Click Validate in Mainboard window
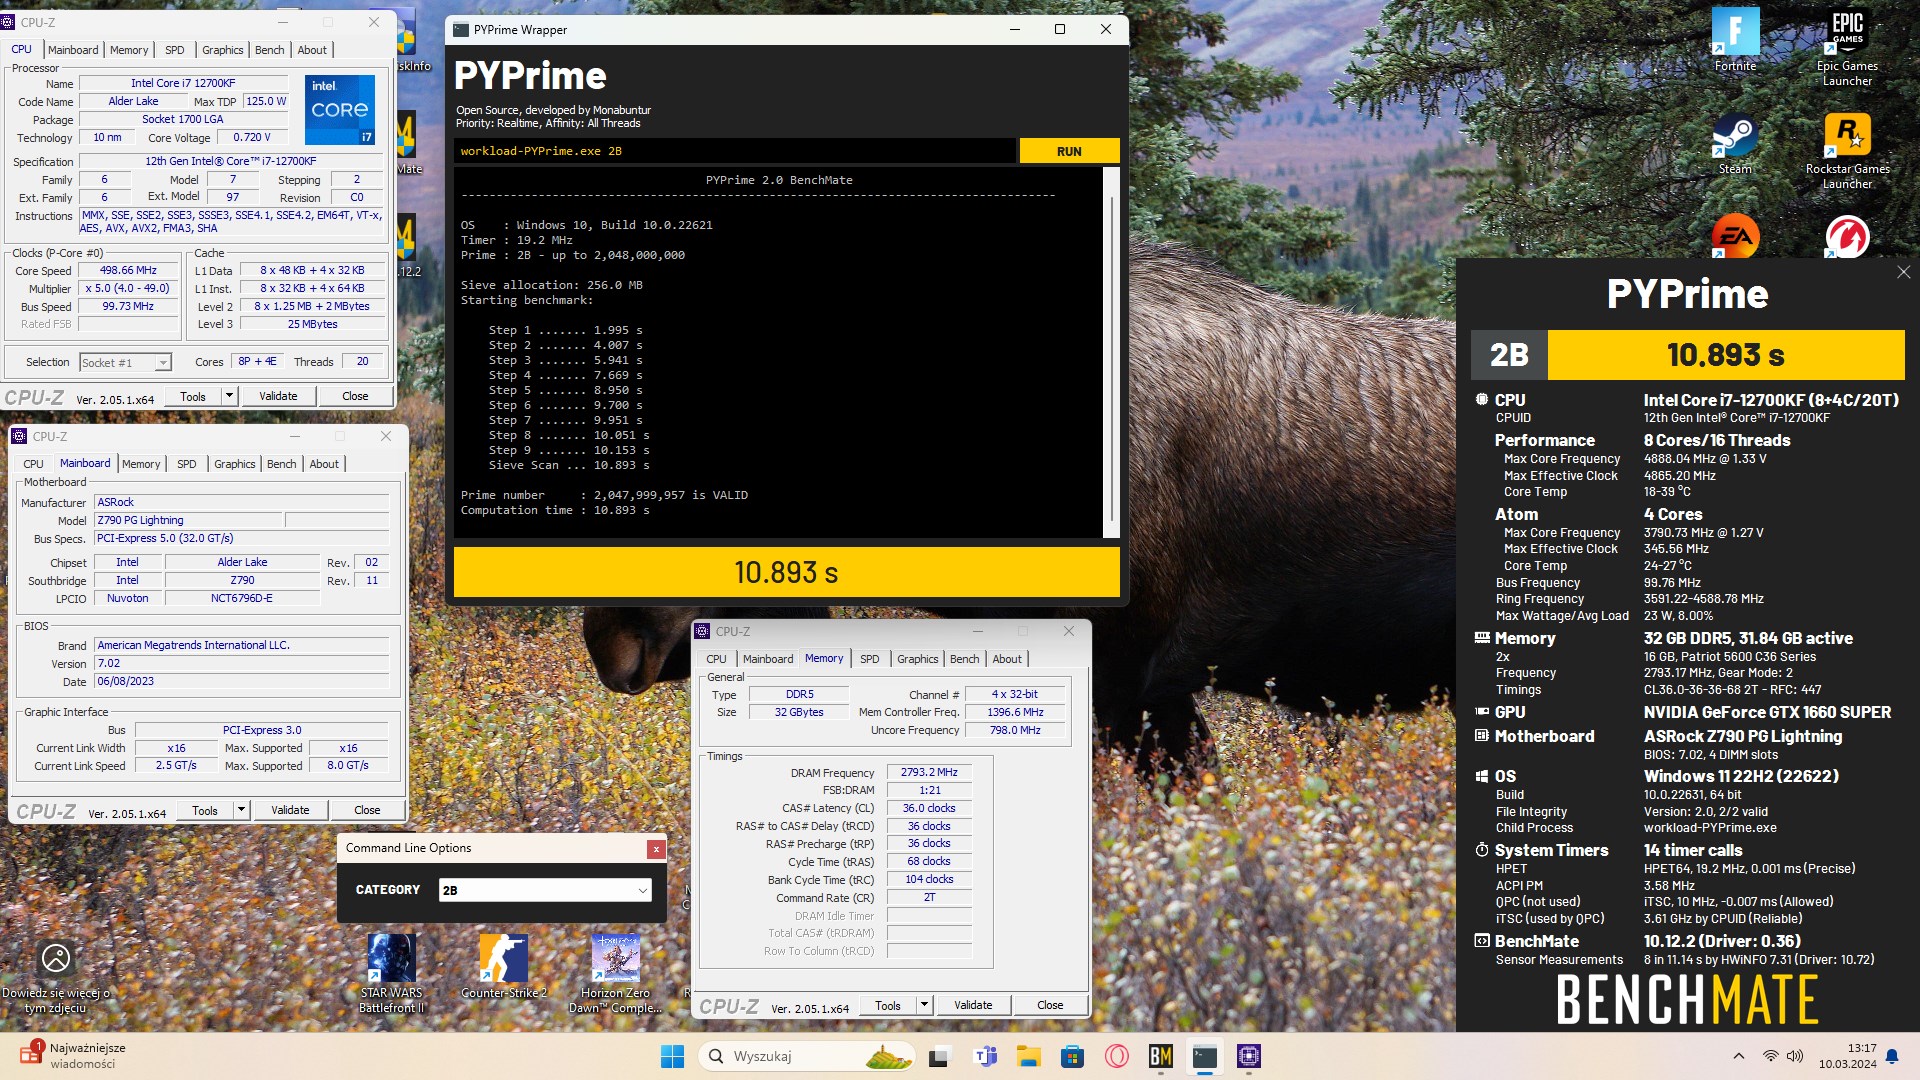The width and height of the screenshot is (1920, 1080). [290, 810]
